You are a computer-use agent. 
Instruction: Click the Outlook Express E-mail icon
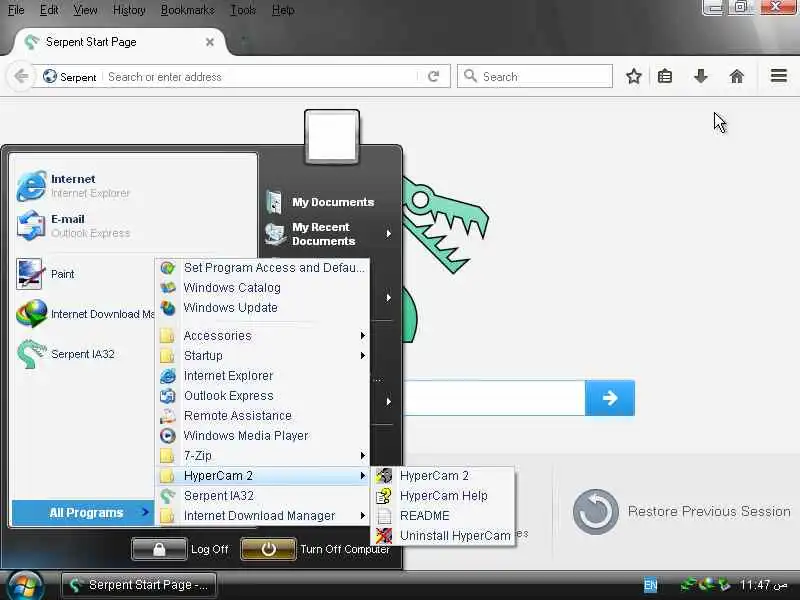pyautogui.click(x=31, y=226)
